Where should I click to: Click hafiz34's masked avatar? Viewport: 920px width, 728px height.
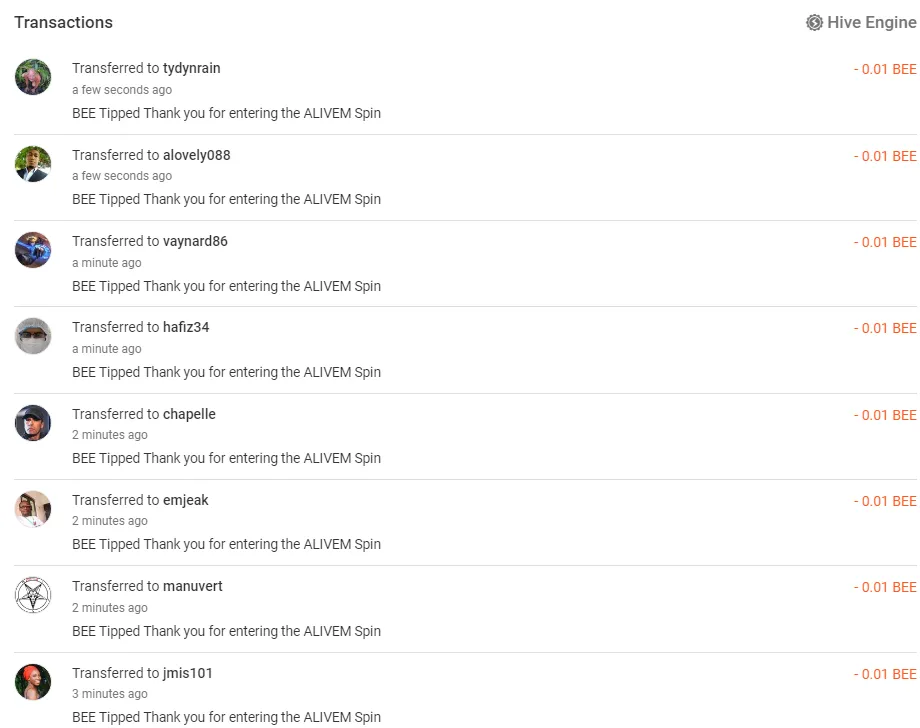pos(33,336)
